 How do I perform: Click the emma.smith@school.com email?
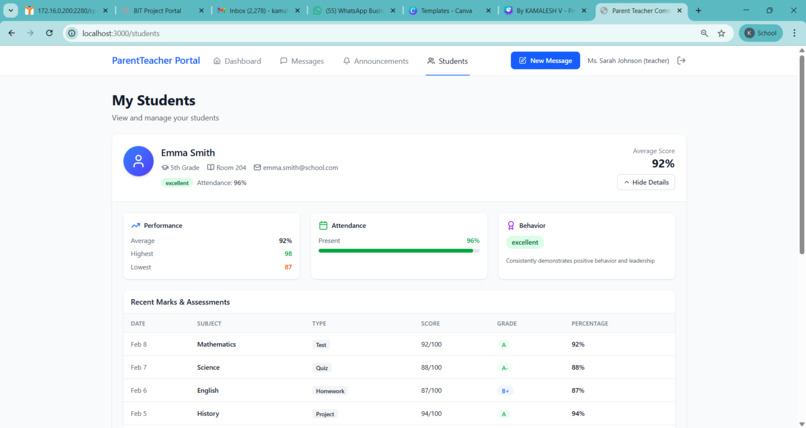pyautogui.click(x=301, y=168)
